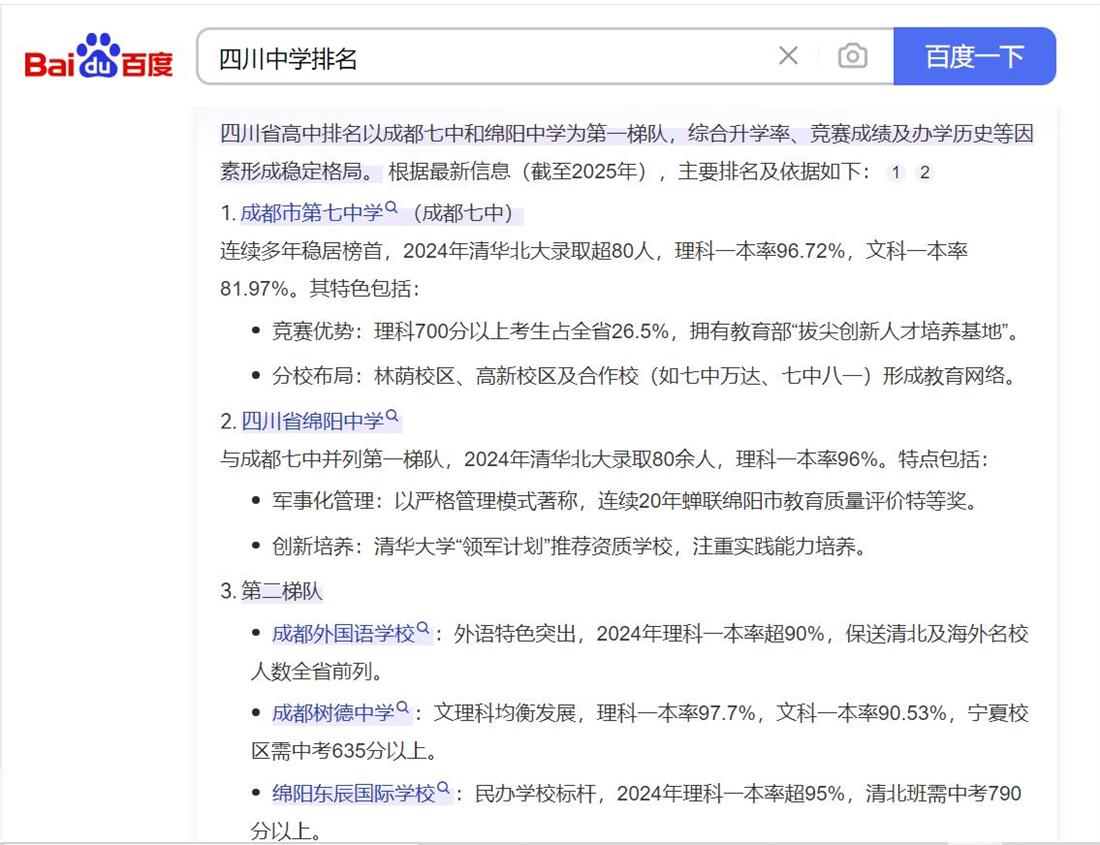This screenshot has height=845, width=1100.
Task: Click the search icon beside 四川省绵阳中学
Action: pyautogui.click(x=392, y=416)
